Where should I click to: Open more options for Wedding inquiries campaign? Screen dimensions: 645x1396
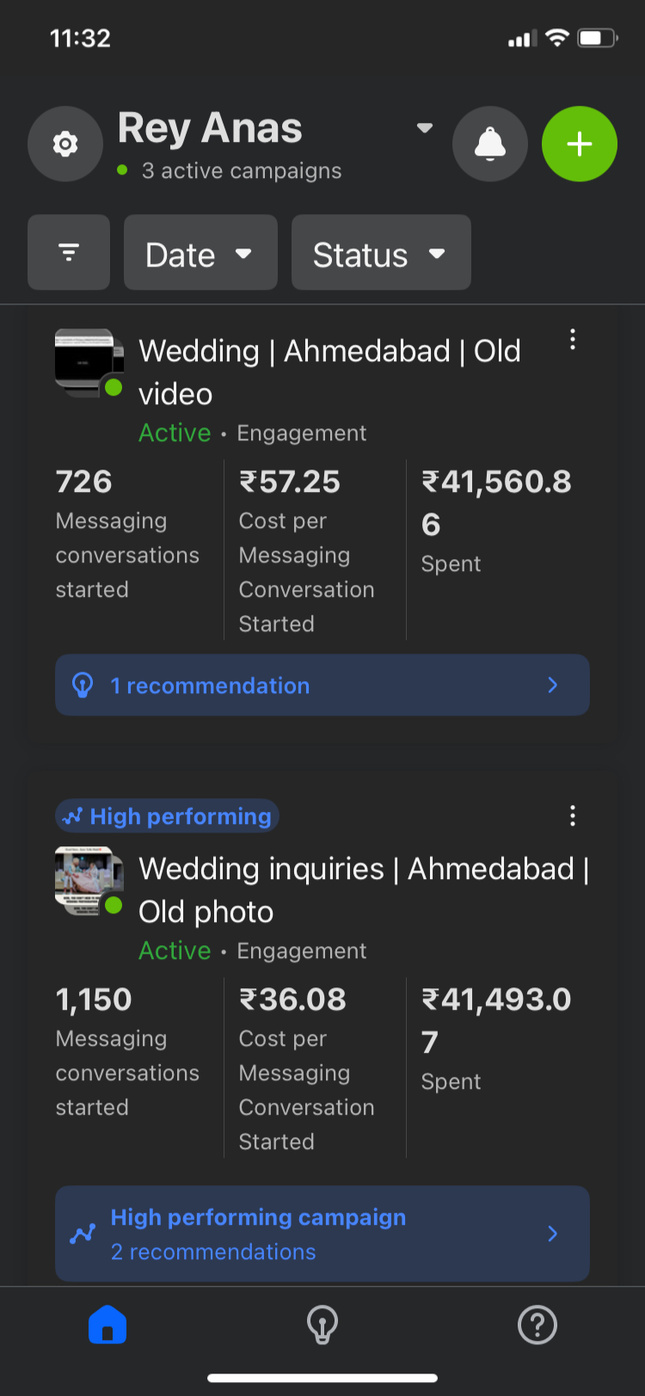572,816
